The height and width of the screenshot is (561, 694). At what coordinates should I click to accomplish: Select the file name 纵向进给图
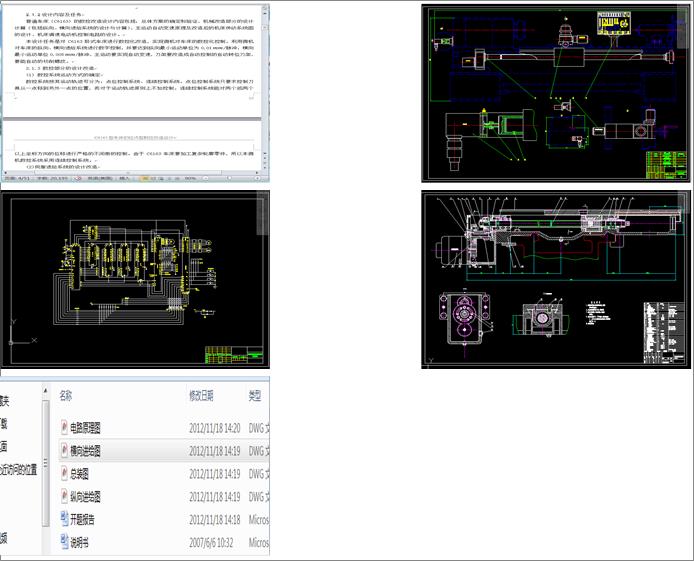[x=85, y=497]
